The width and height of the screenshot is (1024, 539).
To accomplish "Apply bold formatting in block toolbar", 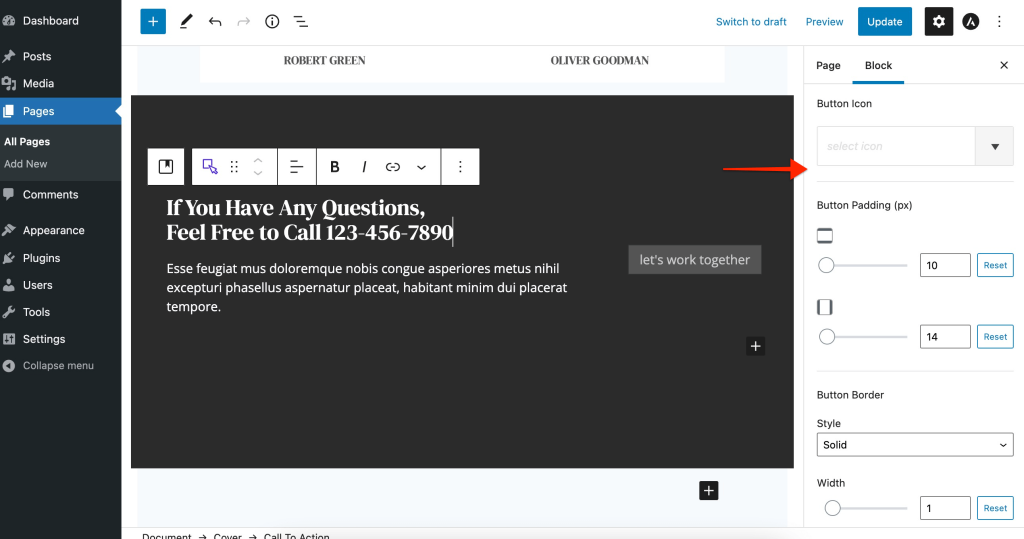I will [335, 167].
